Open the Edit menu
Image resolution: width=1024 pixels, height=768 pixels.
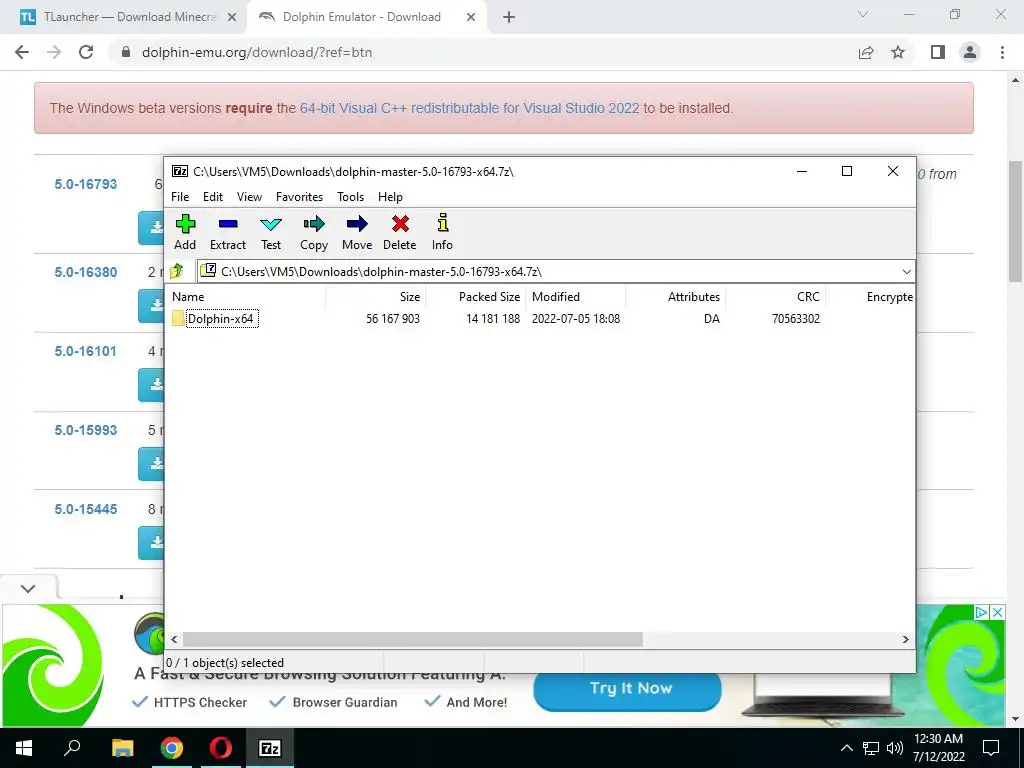pos(212,197)
